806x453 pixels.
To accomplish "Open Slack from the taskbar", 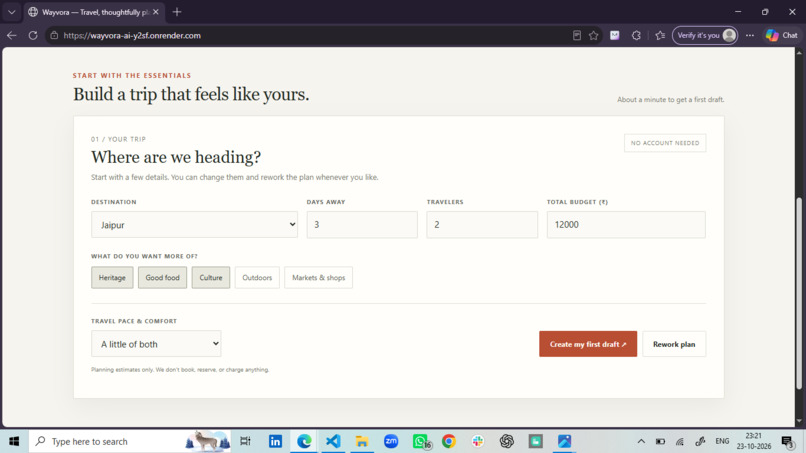I will coord(478,441).
